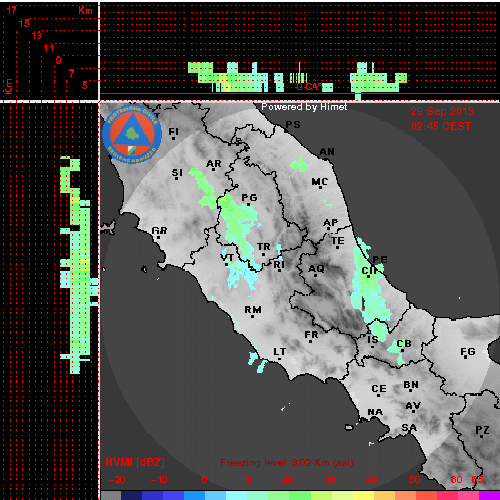Viewport: 500px width, 500px height.
Task: Click the 'Freezing level 3.02 Km (asl)' text
Action: click(x=287, y=463)
